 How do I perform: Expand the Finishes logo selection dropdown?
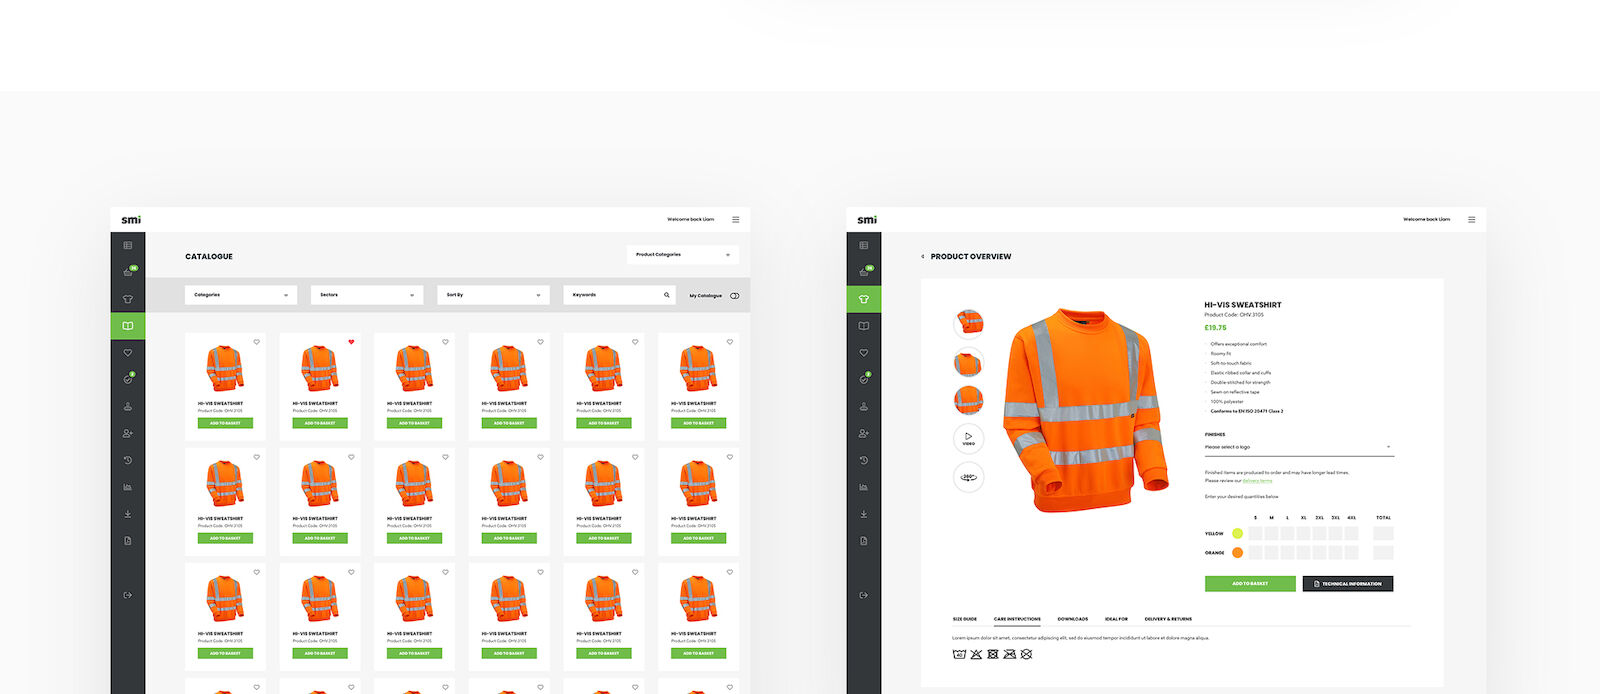pos(1298,447)
